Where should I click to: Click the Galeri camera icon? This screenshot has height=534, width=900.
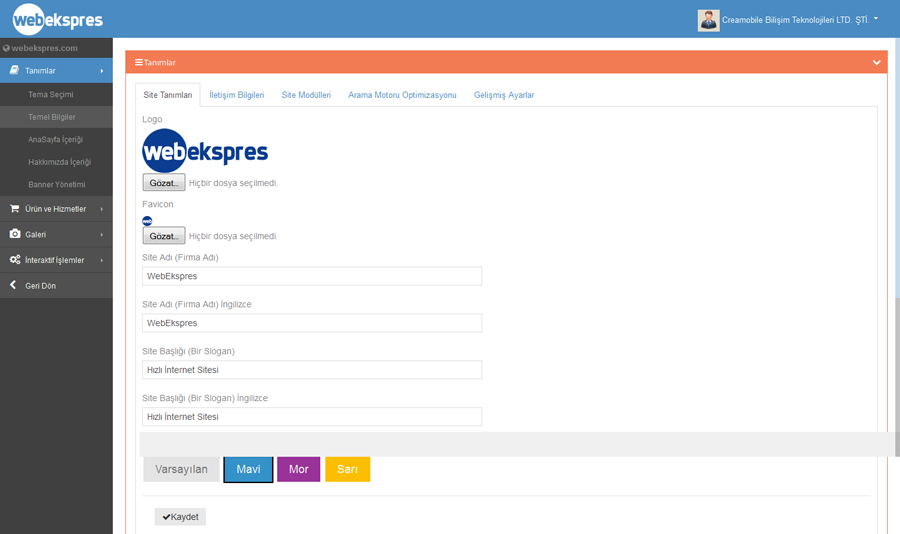click(14, 234)
